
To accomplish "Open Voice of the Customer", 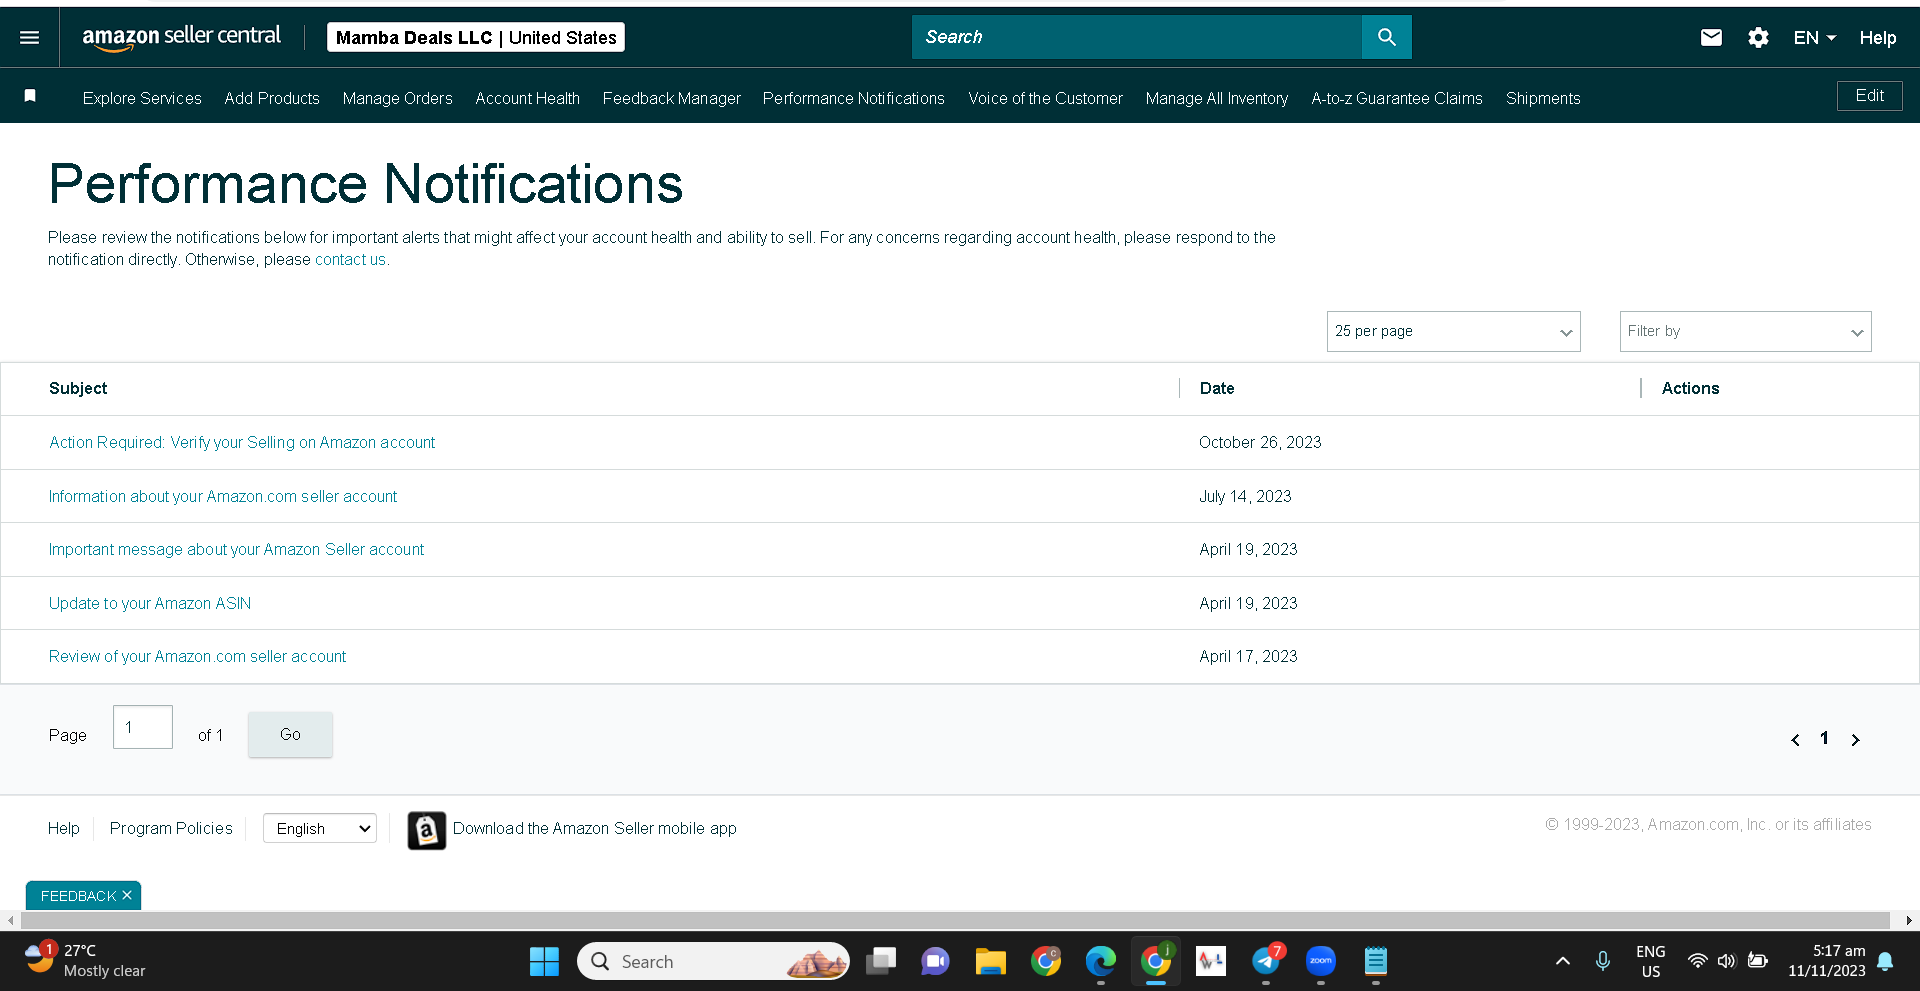I will point(1045,98).
